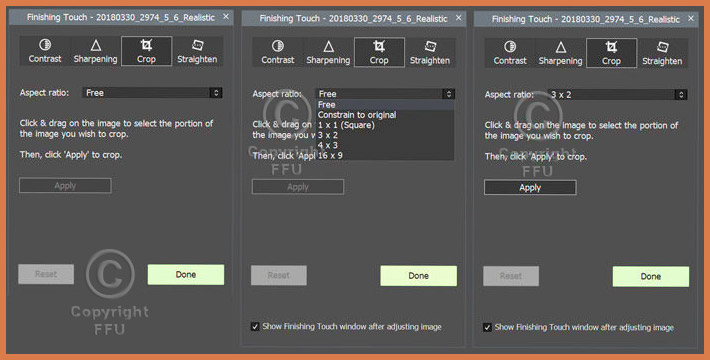Select Crop tool icon in right window
The height and width of the screenshot is (360, 710).
611,53
